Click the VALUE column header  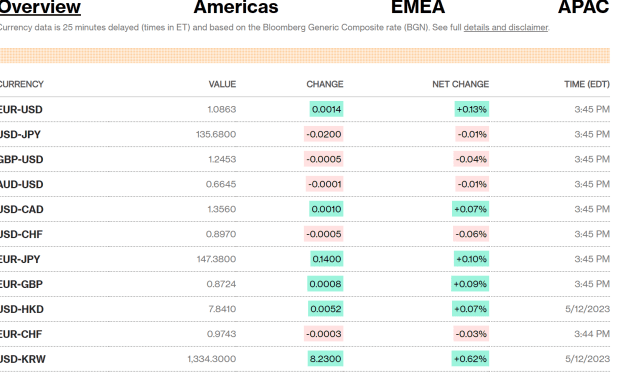click(x=222, y=84)
